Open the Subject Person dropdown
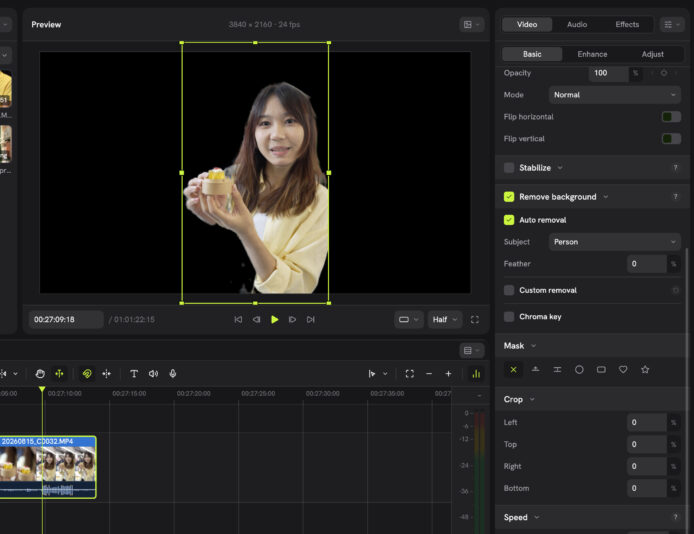694x534 pixels. 614,242
